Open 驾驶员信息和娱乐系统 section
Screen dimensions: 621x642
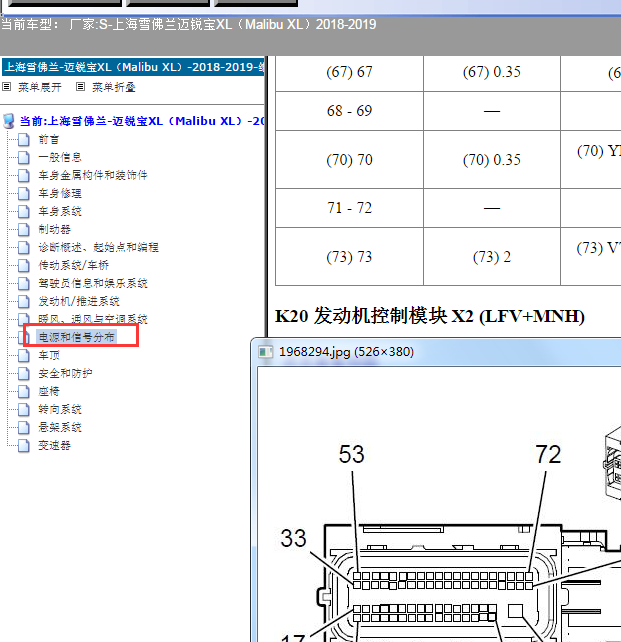(93, 284)
